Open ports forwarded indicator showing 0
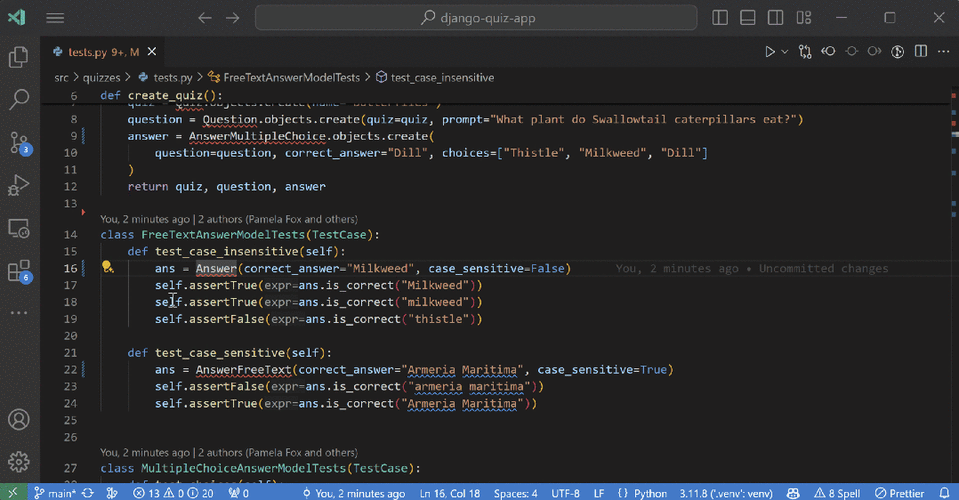The image size is (959, 500). pyautogui.click(x=239, y=493)
